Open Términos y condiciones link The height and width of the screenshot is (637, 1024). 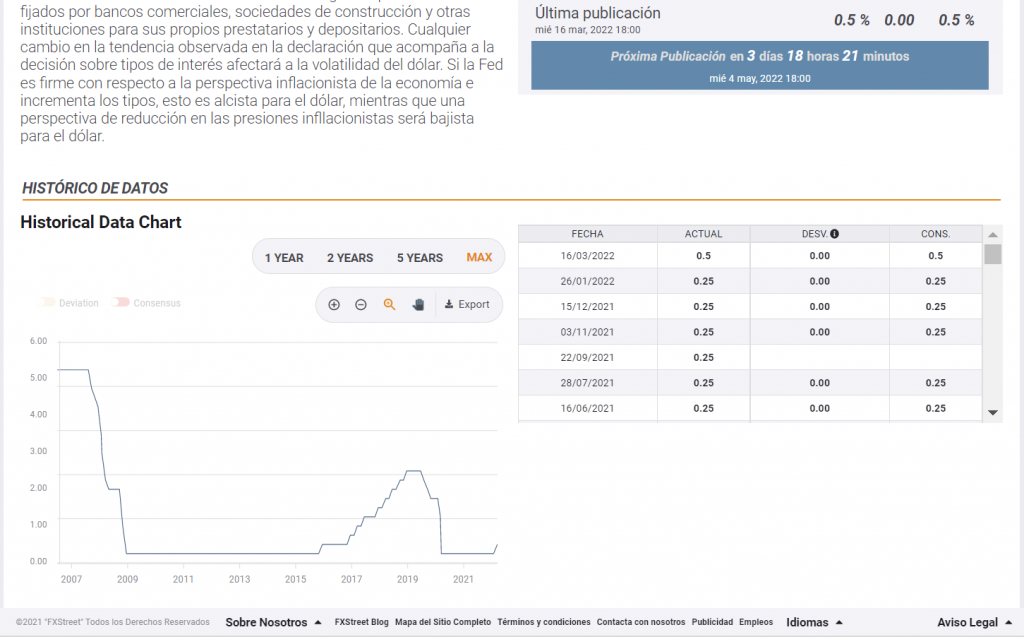tap(543, 622)
